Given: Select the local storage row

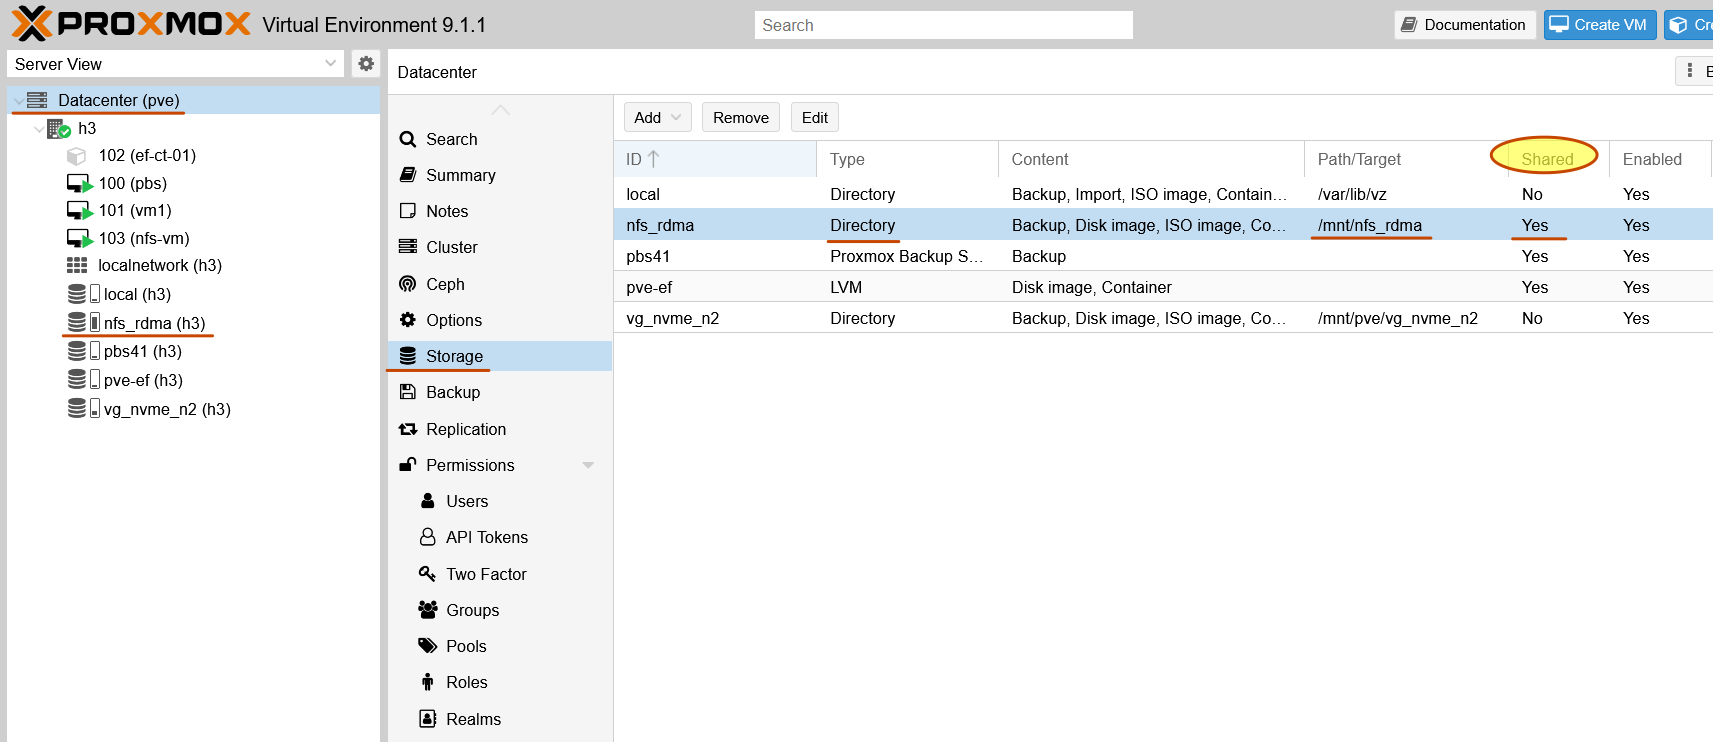Looking at the screenshot, I should pos(1163,194).
